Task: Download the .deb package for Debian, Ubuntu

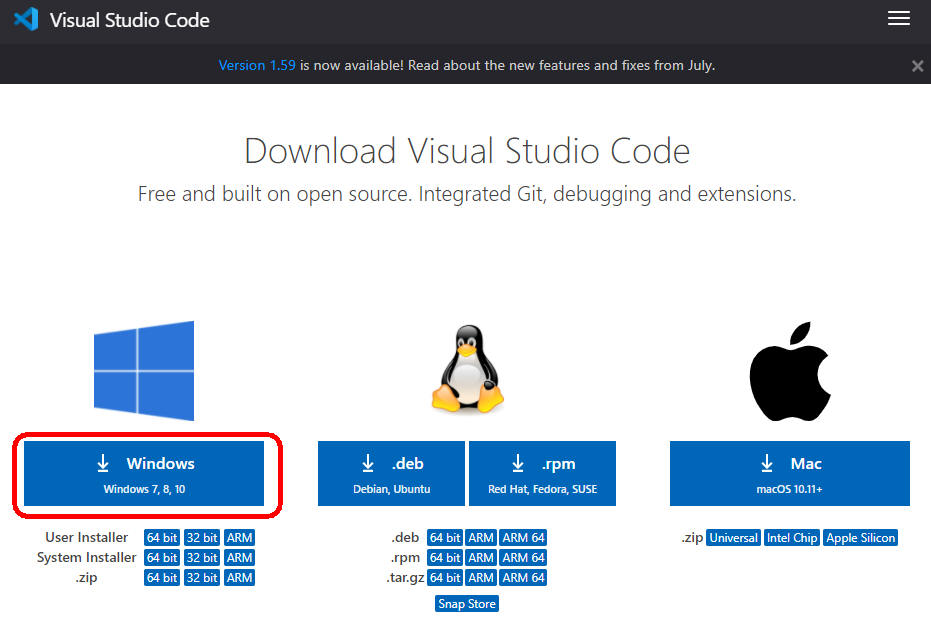Action: pyautogui.click(x=391, y=474)
